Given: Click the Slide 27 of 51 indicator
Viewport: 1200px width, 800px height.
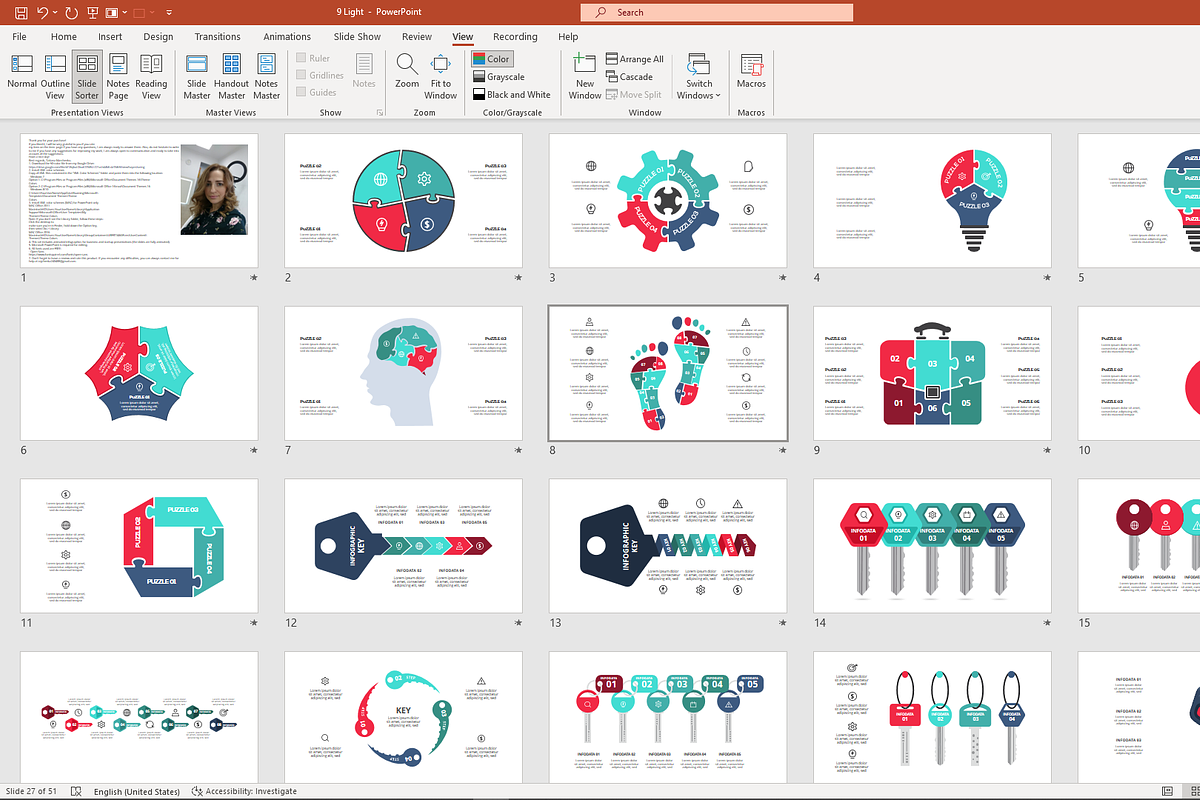Looking at the screenshot, I should pos(32,791).
